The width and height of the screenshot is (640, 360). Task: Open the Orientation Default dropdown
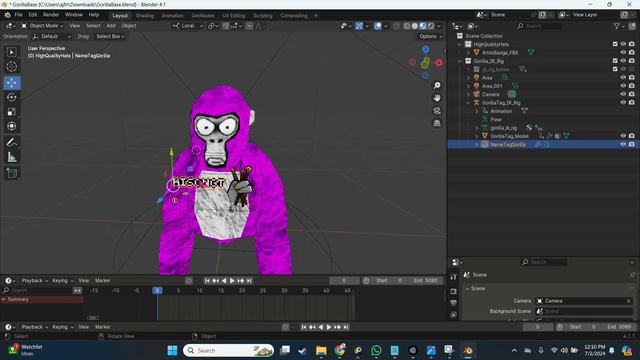click(51, 36)
